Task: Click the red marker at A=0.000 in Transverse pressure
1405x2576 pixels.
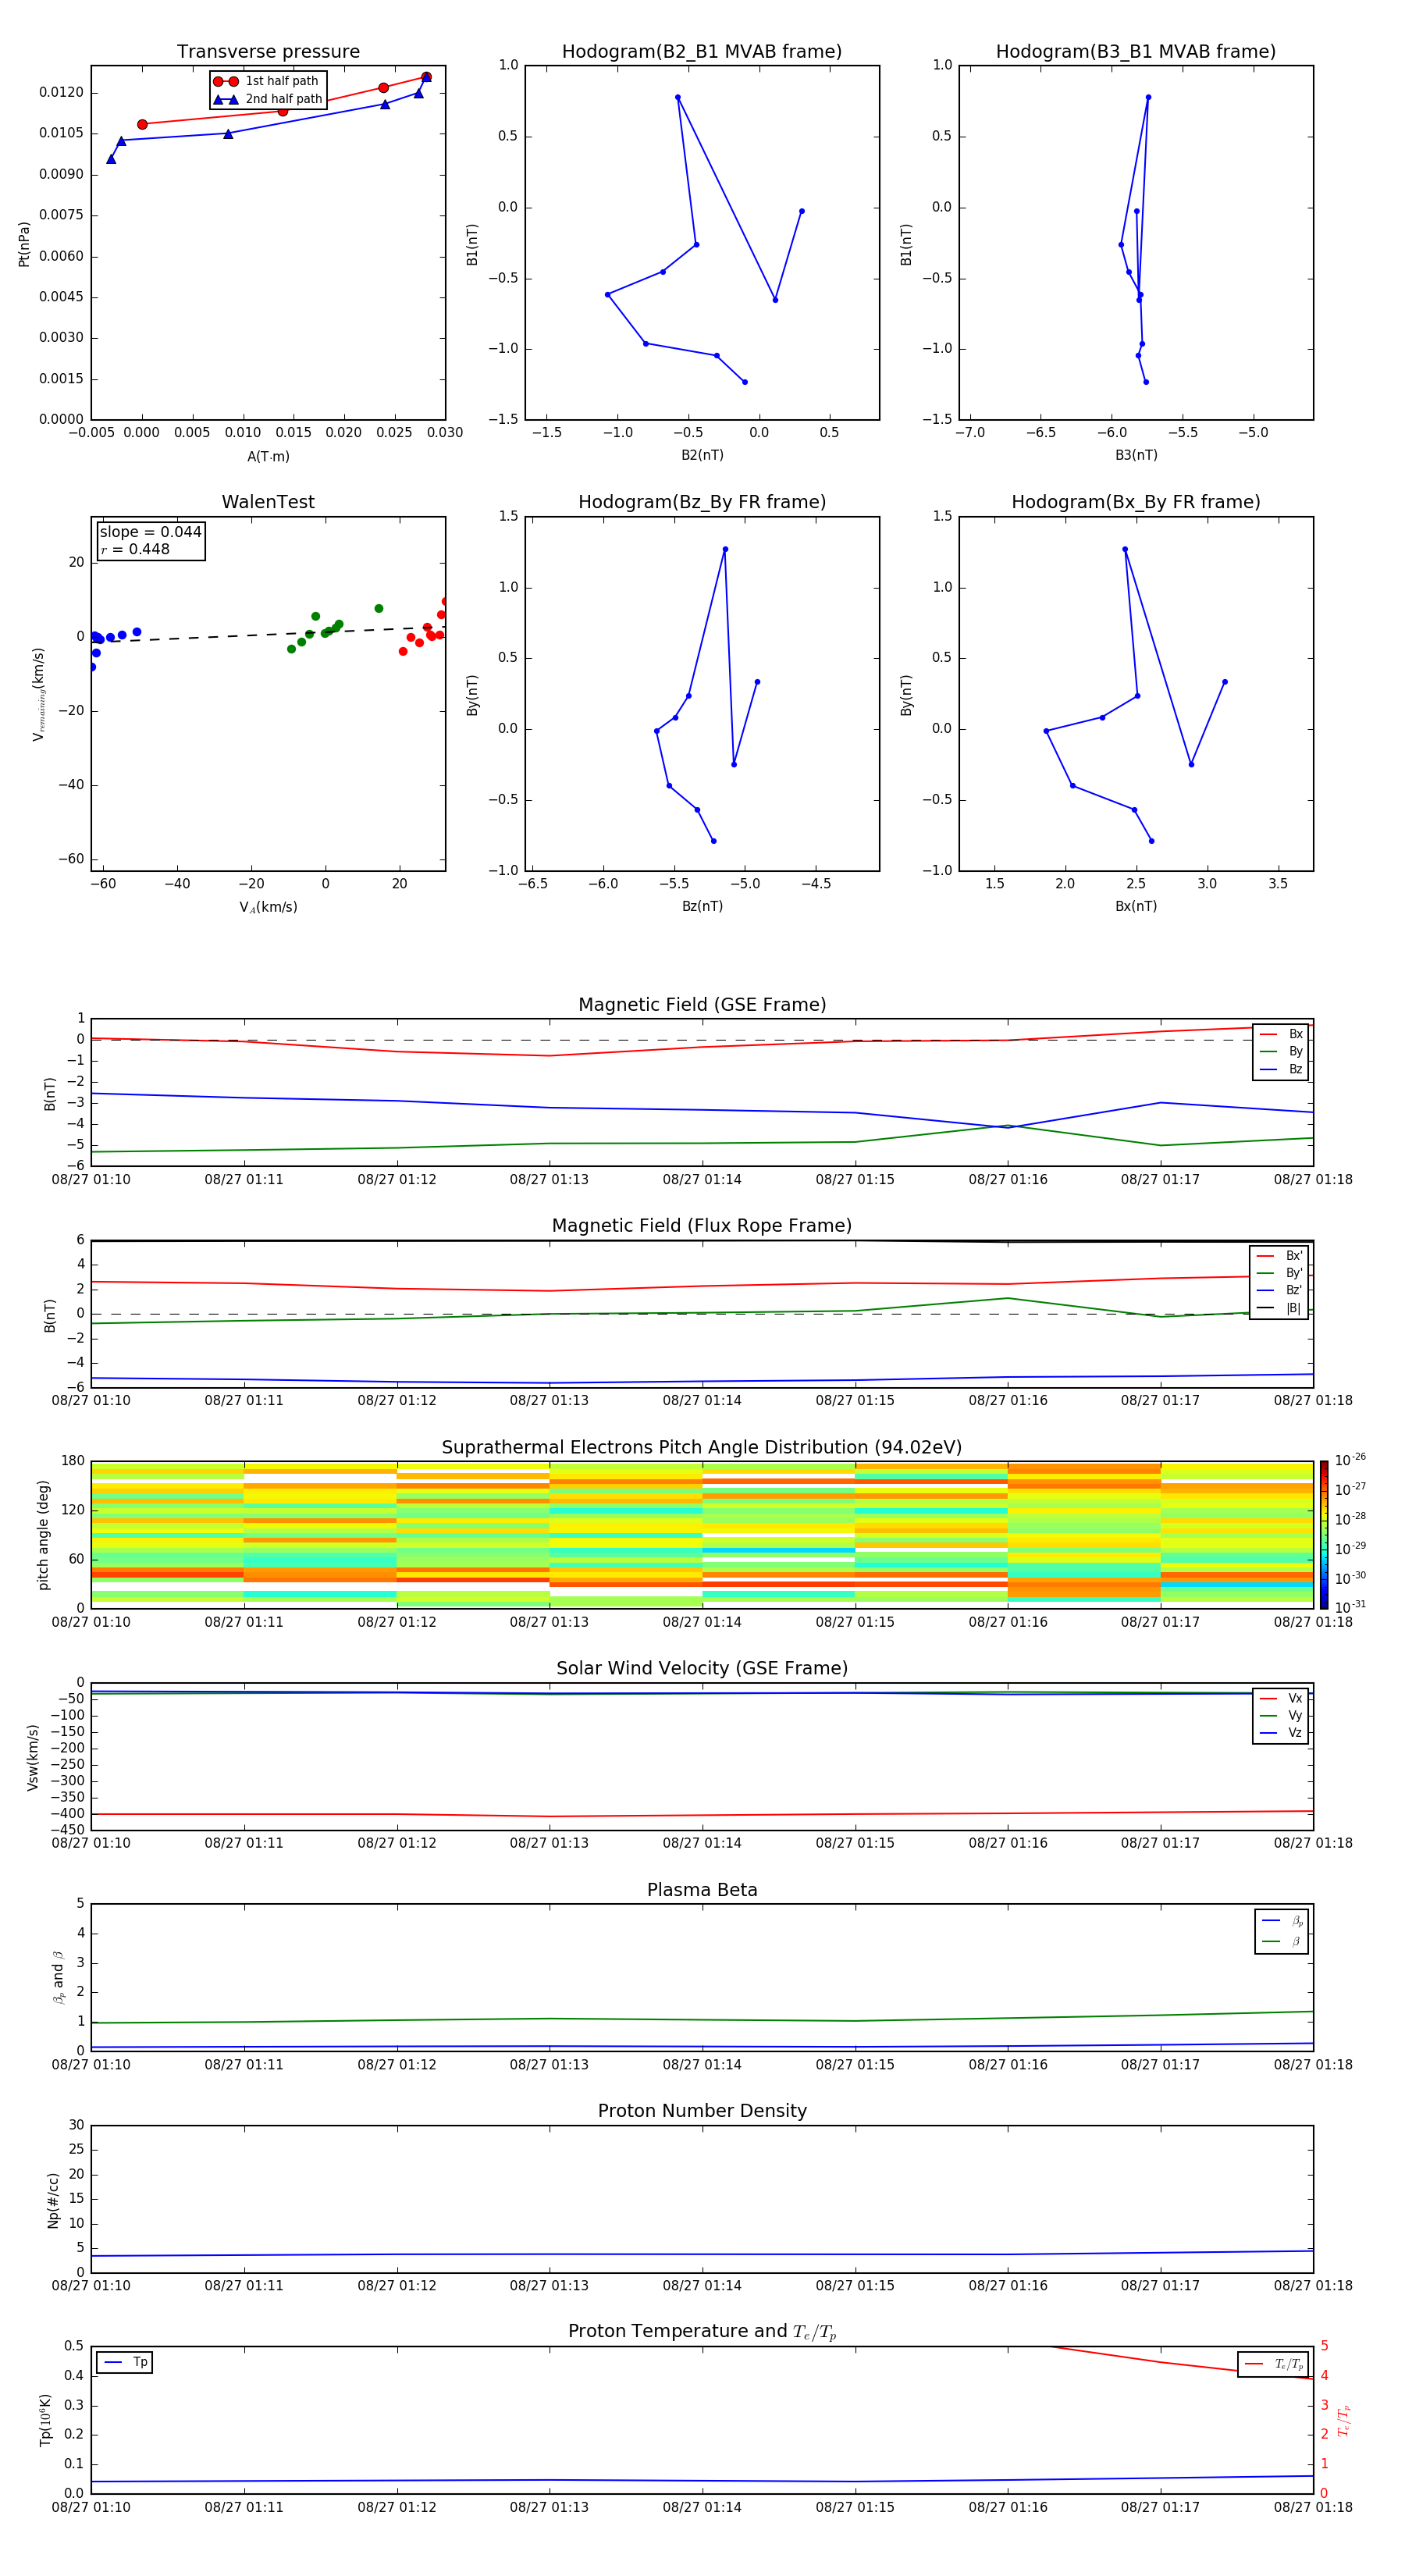Action: [142, 124]
